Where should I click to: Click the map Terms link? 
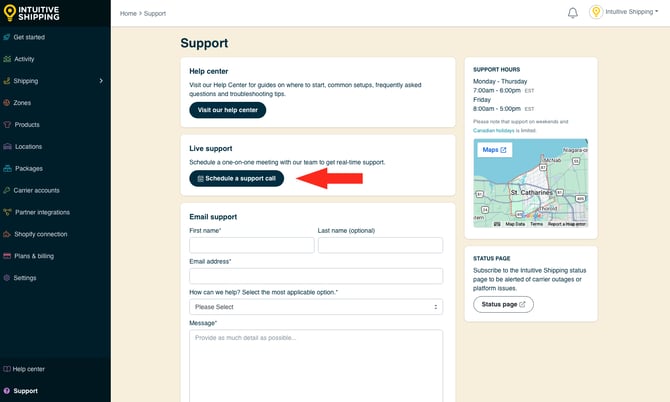pos(536,224)
